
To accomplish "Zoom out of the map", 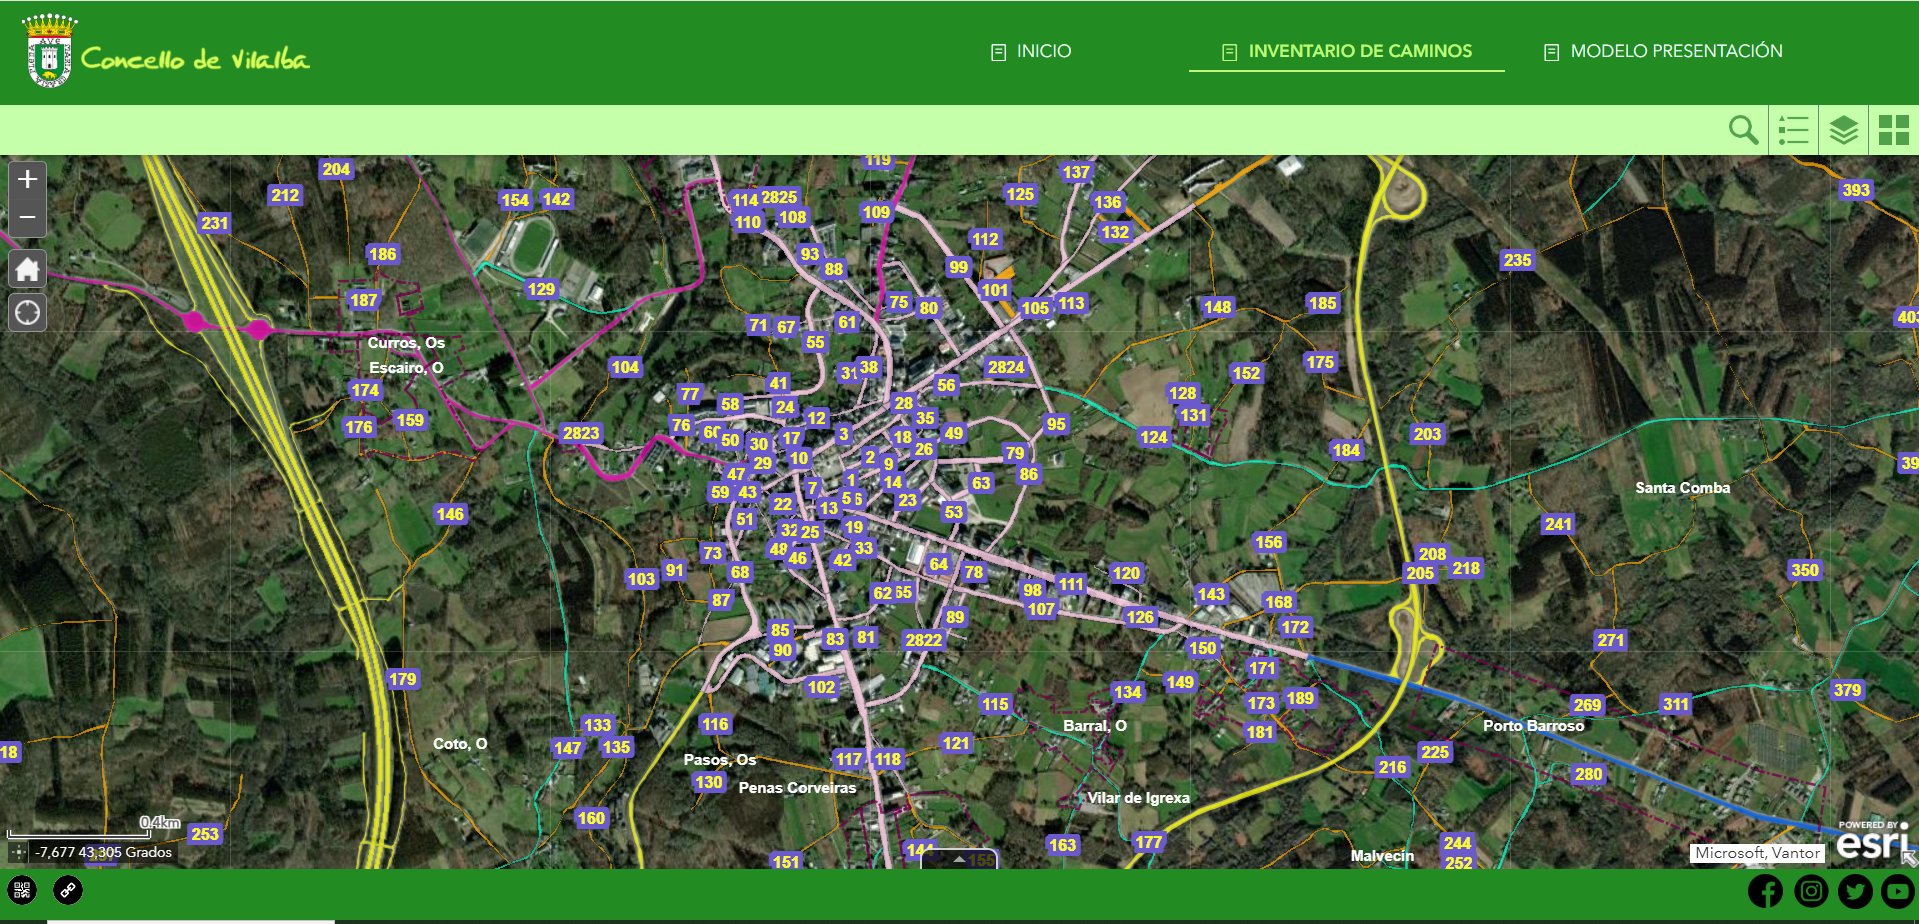I will [27, 218].
